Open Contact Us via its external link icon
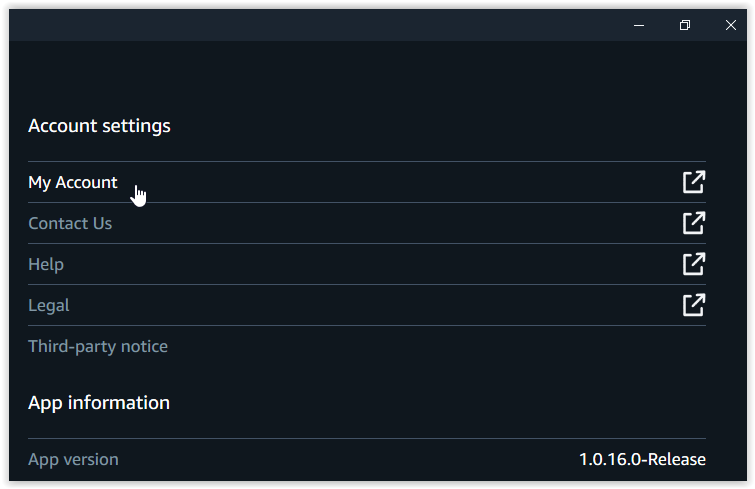 (693, 223)
